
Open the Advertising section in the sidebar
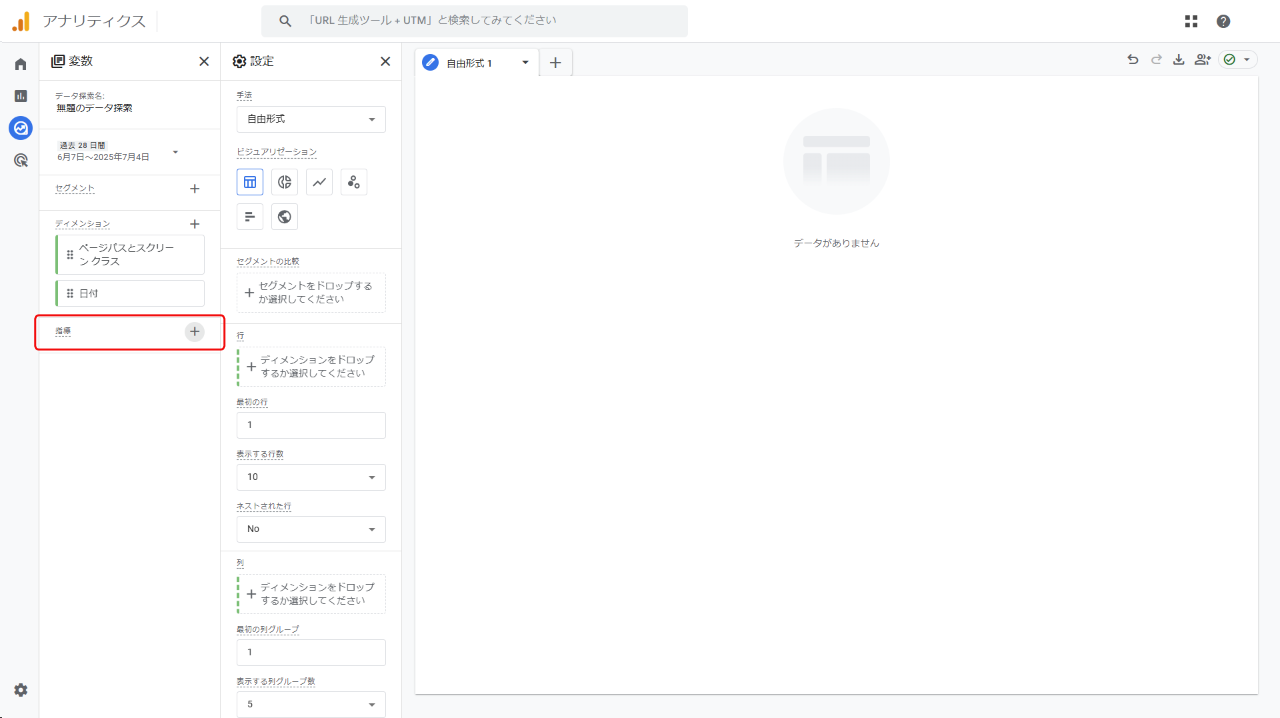(x=20, y=160)
